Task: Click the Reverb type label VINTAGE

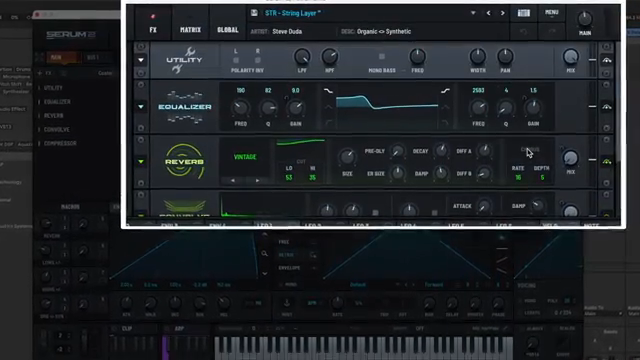Action: [245, 157]
